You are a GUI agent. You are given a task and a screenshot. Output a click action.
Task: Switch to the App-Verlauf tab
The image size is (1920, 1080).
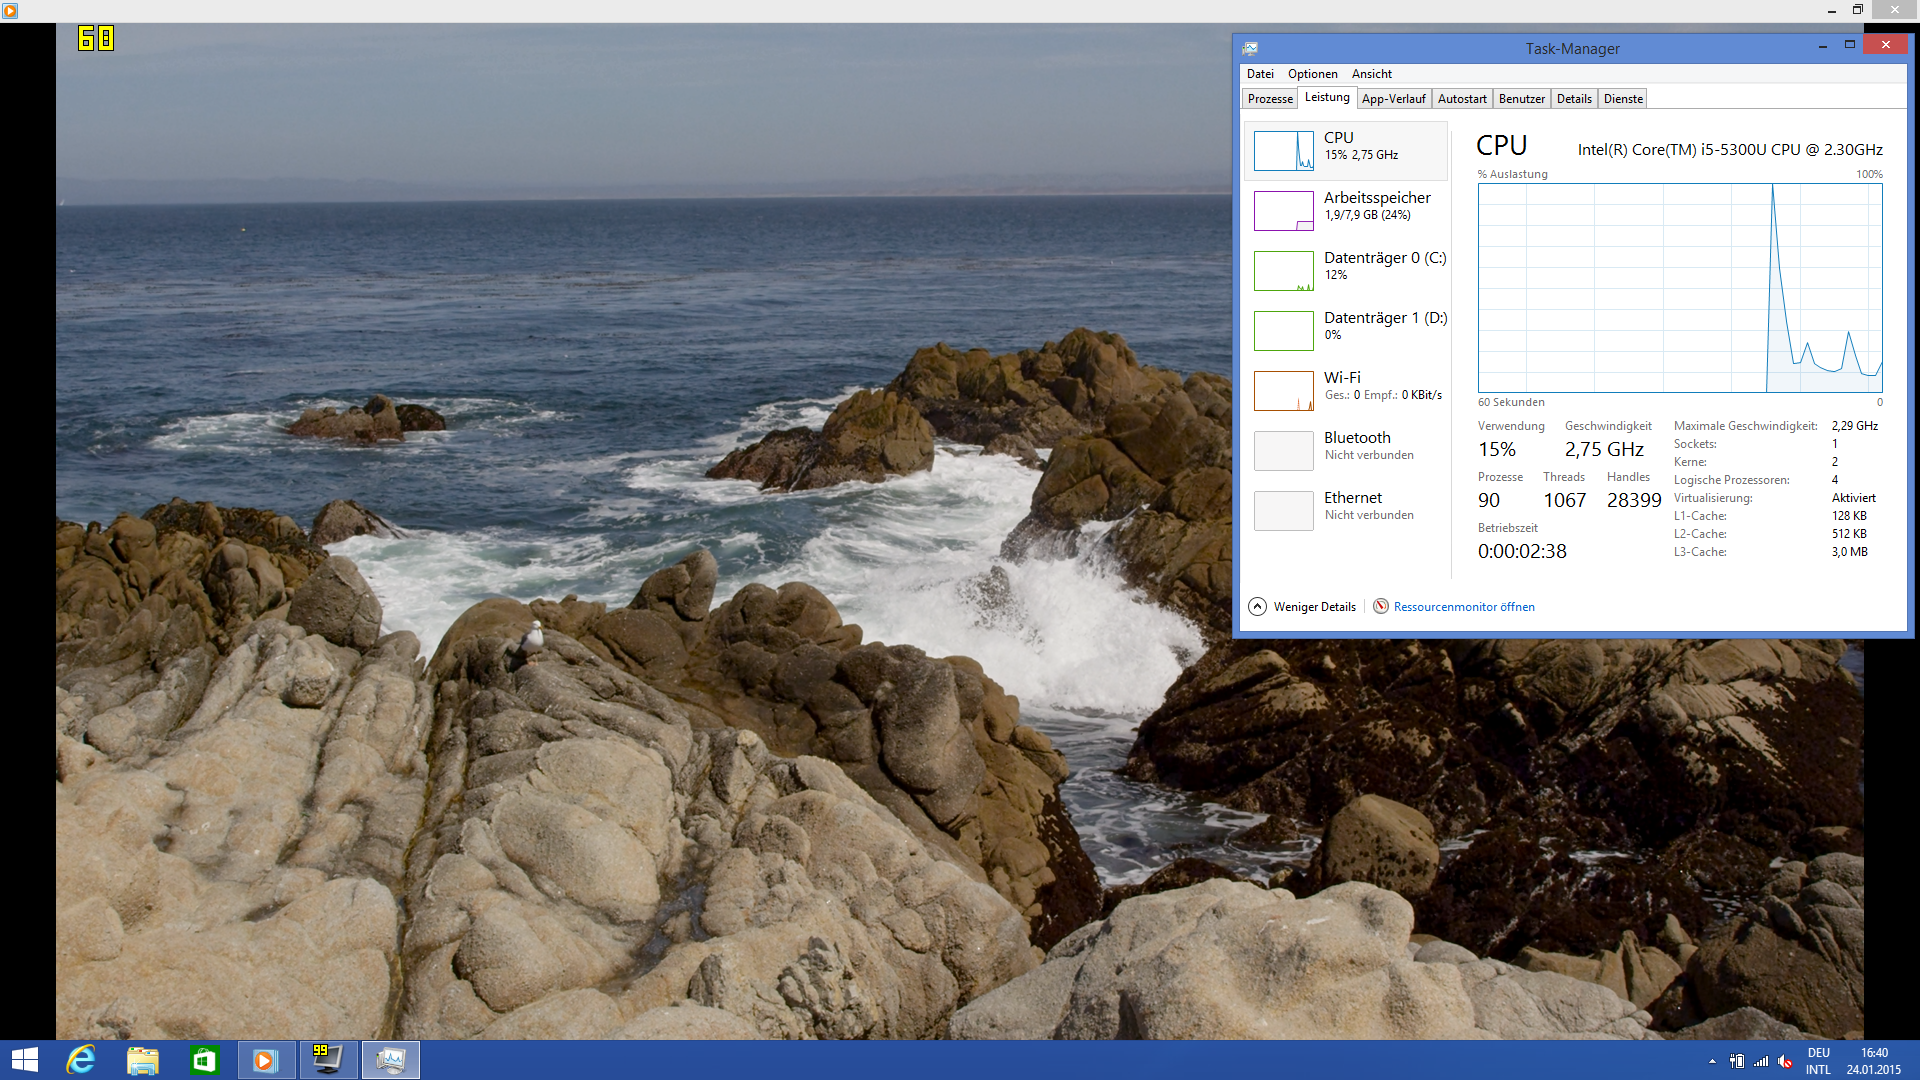[1393, 99]
